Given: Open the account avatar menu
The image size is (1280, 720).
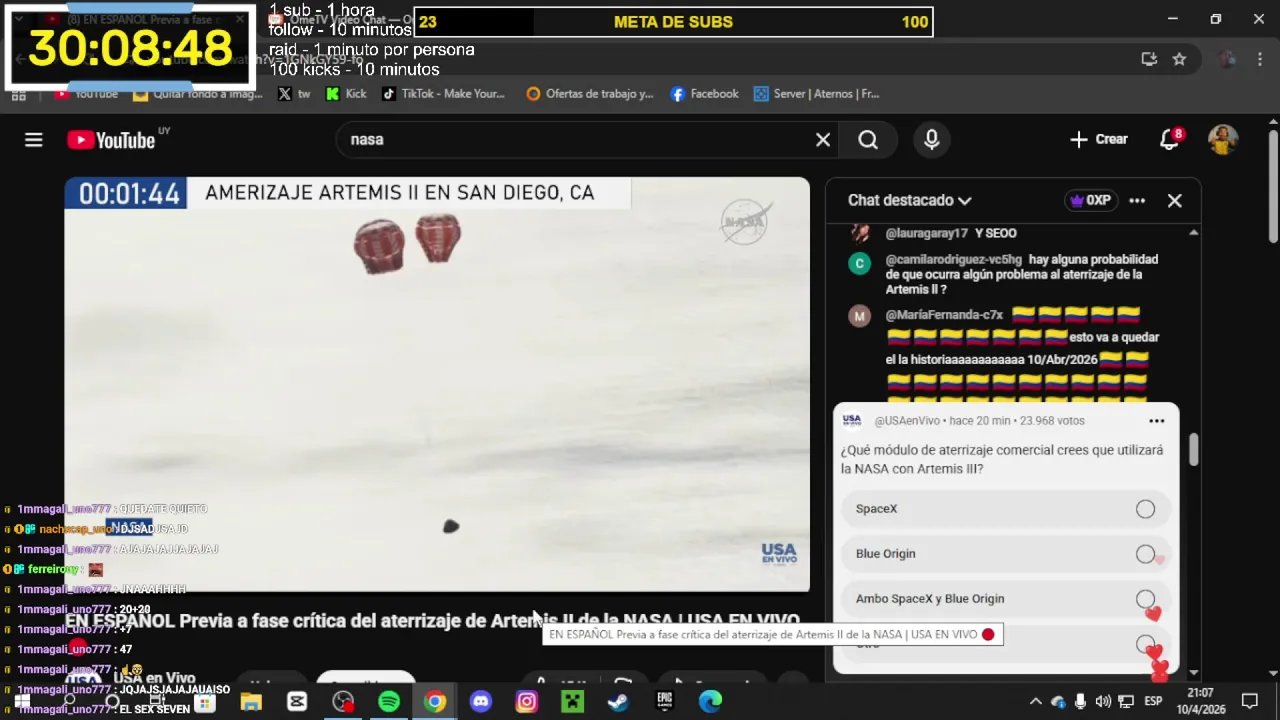Looking at the screenshot, I should click(1223, 140).
